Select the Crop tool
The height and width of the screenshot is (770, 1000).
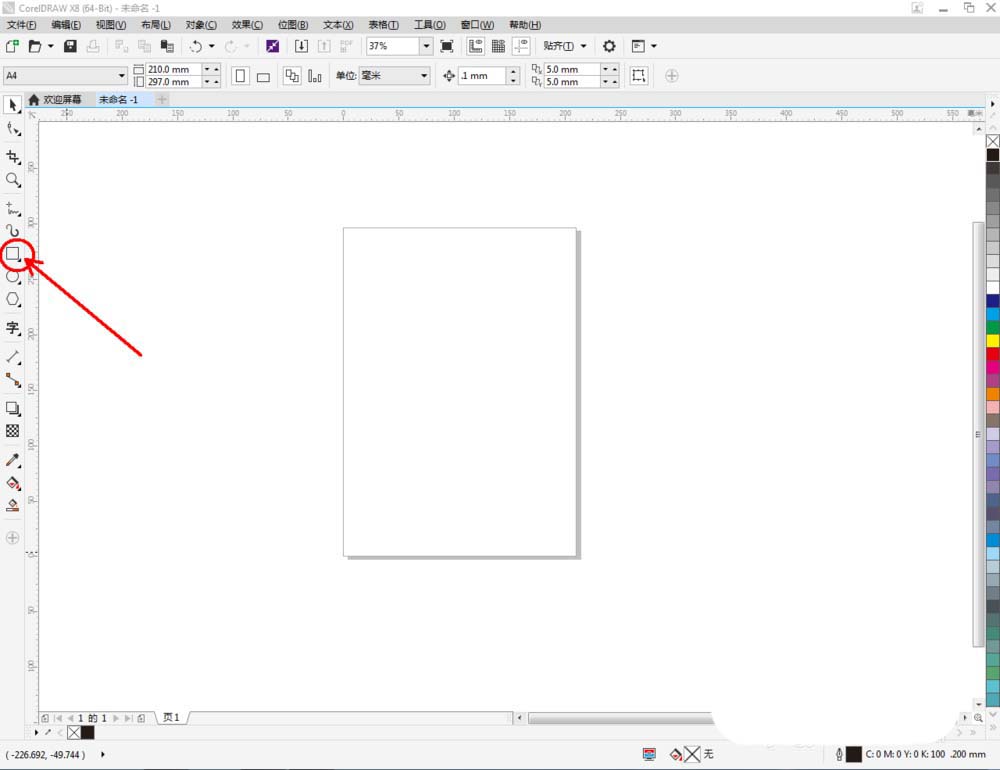click(x=13, y=157)
